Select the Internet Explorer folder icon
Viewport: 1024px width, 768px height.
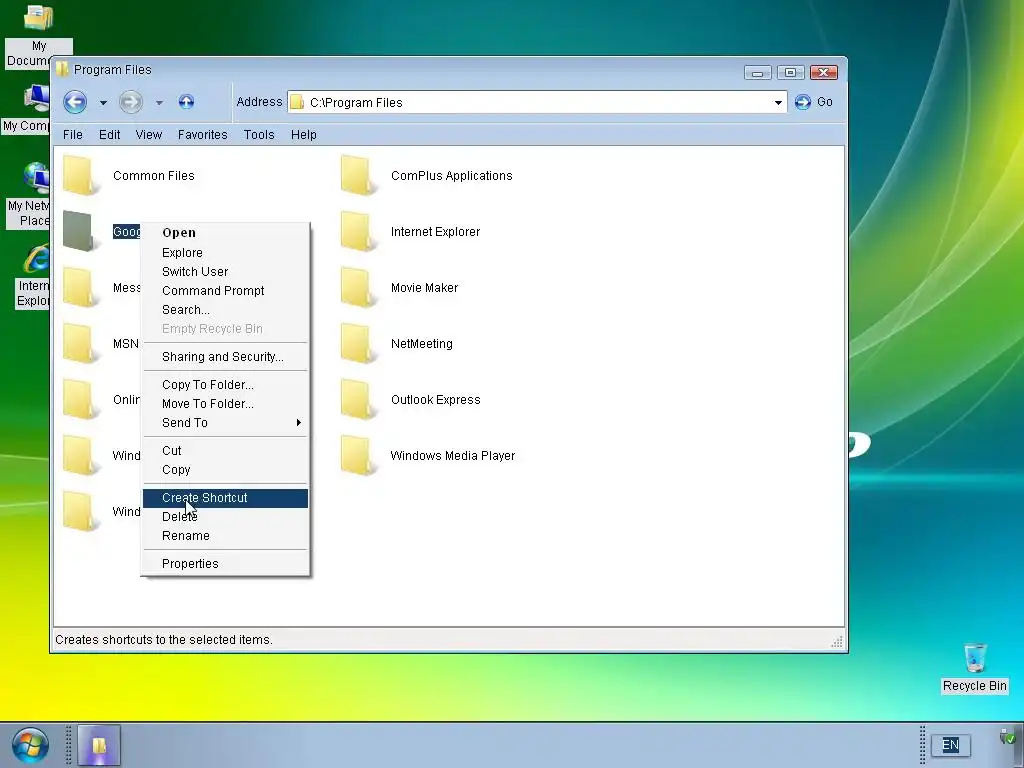coord(358,231)
